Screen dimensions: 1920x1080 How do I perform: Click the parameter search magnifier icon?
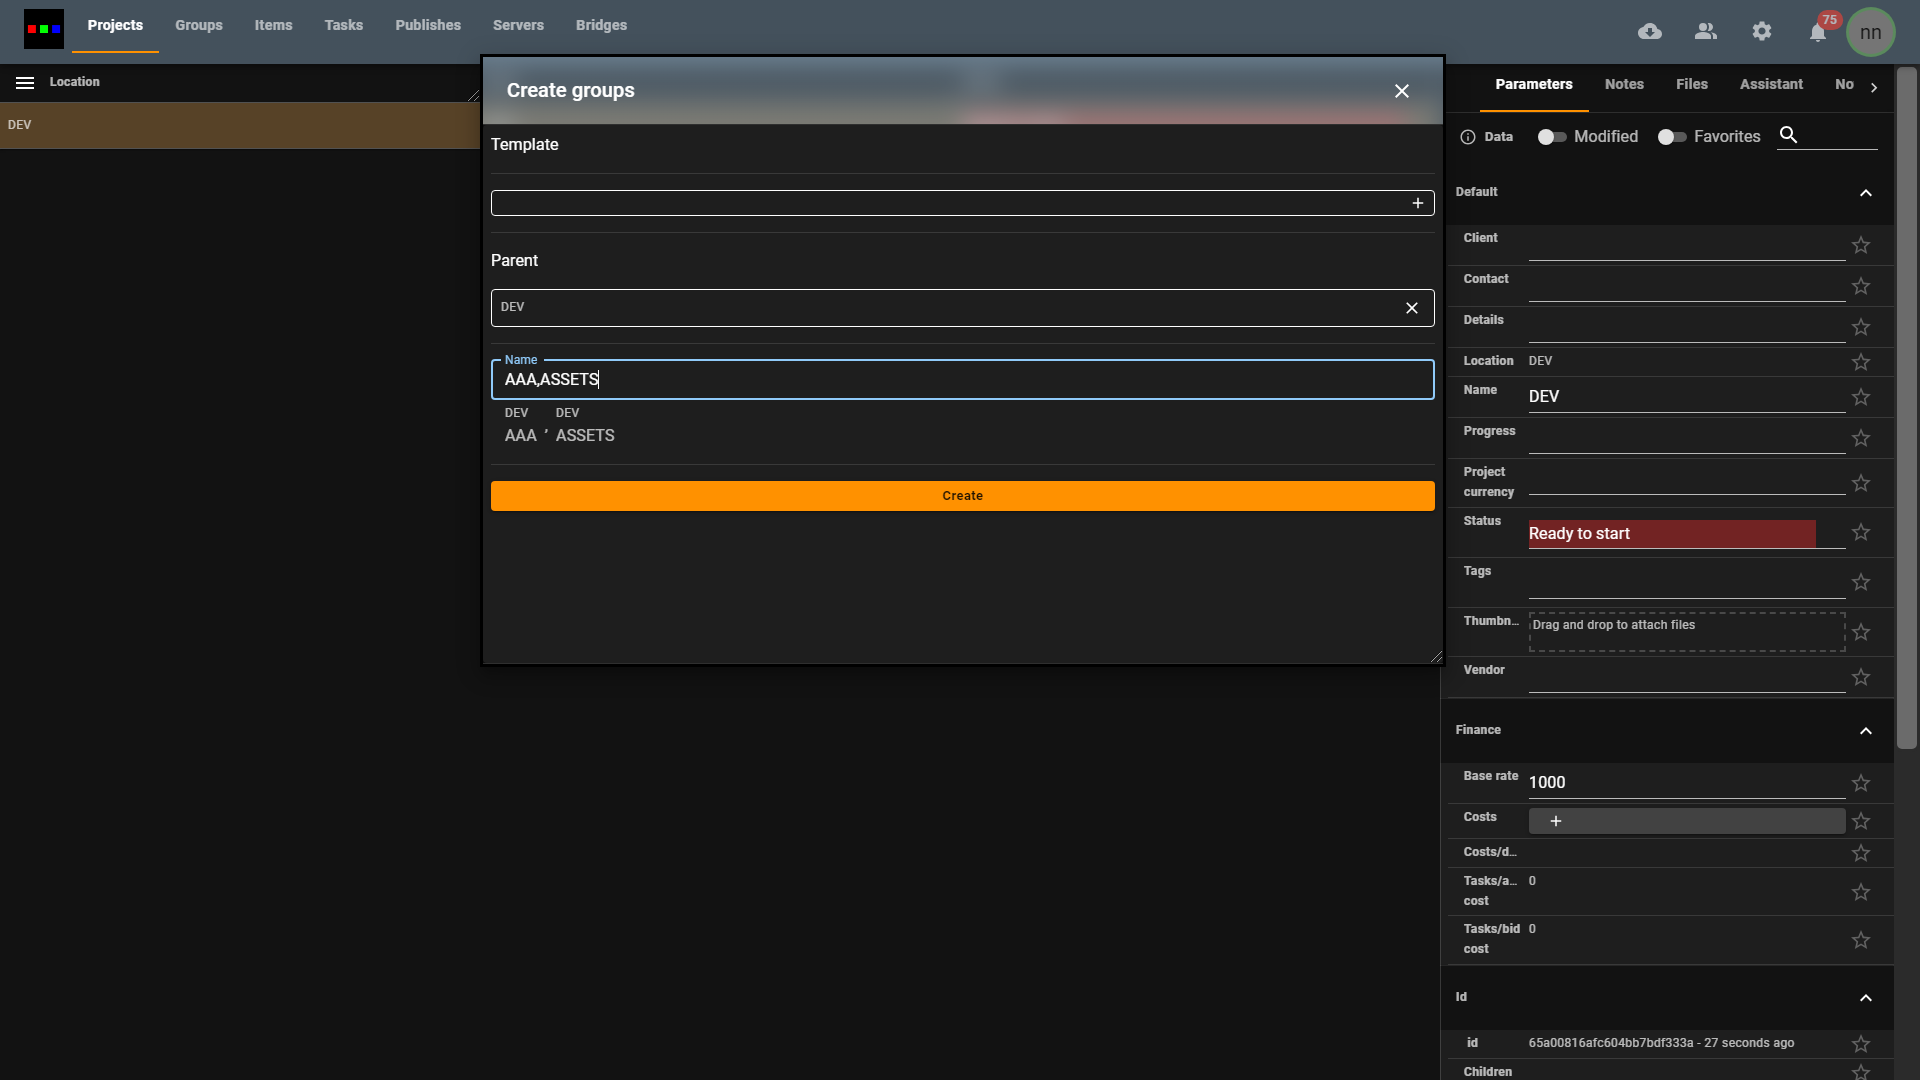tap(1789, 135)
